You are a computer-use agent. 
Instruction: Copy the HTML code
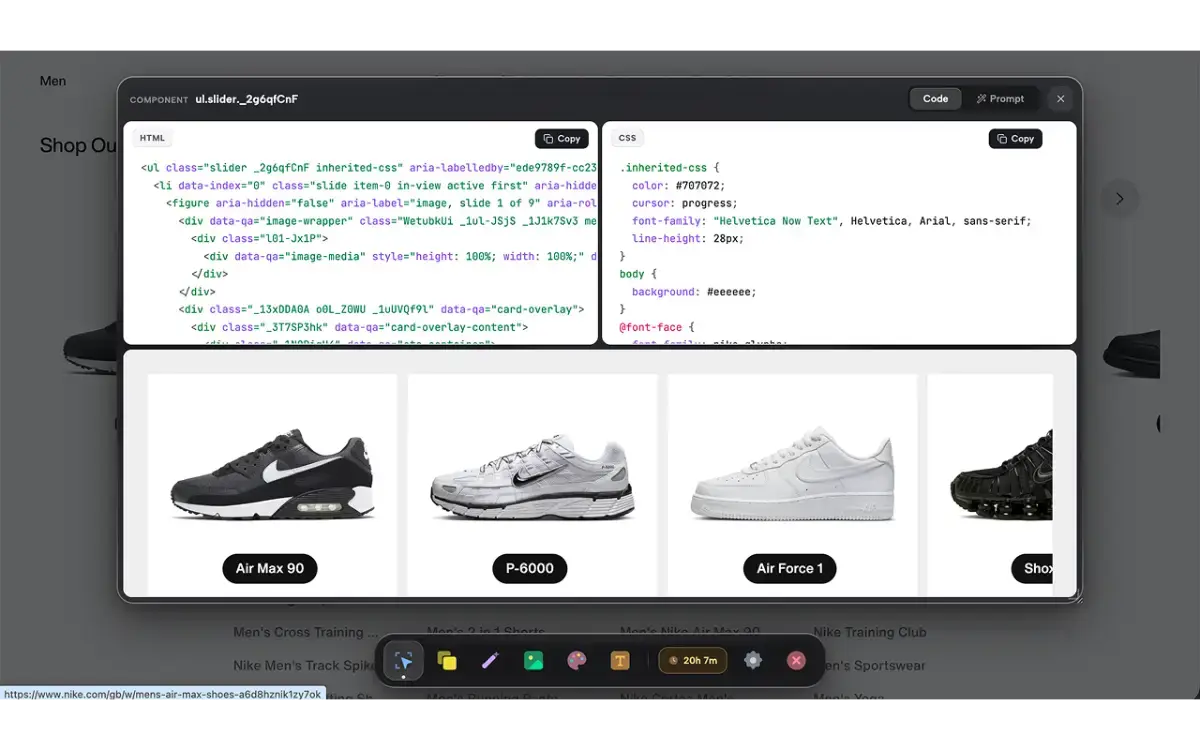tap(561, 139)
